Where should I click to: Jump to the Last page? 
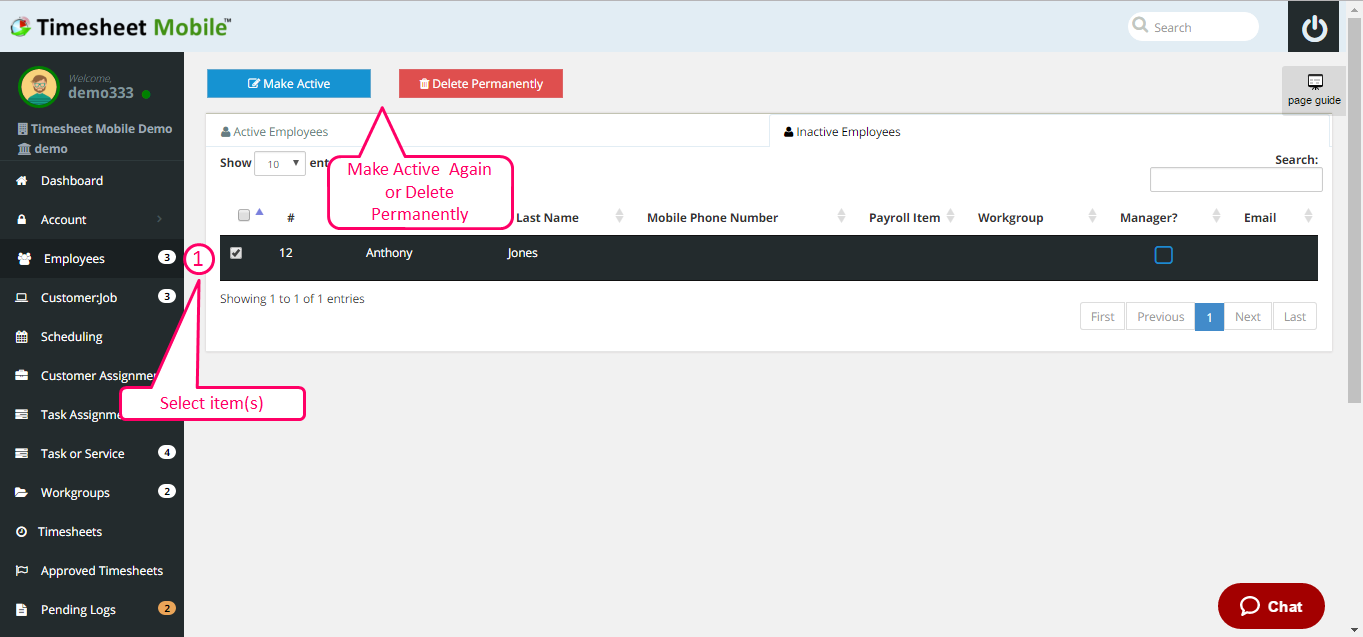click(1294, 317)
